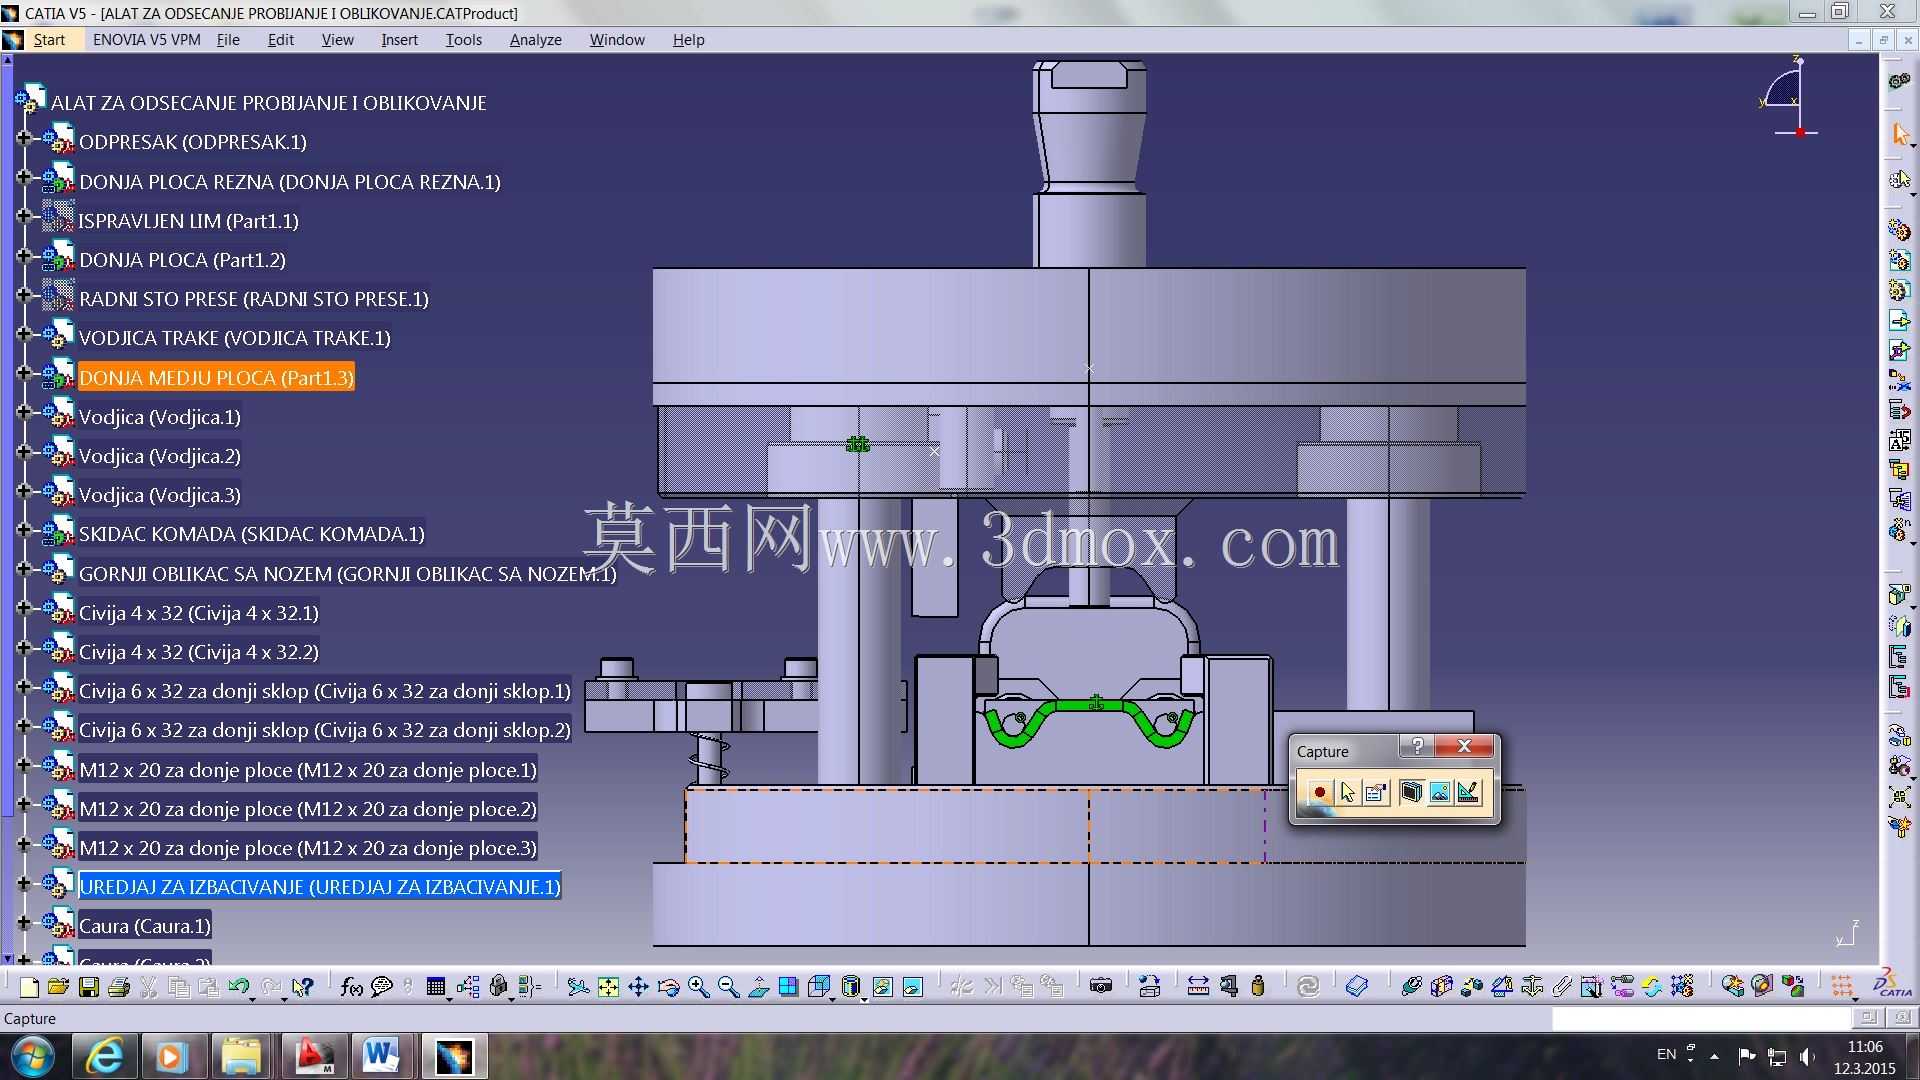Open the Insert menu

(399, 40)
